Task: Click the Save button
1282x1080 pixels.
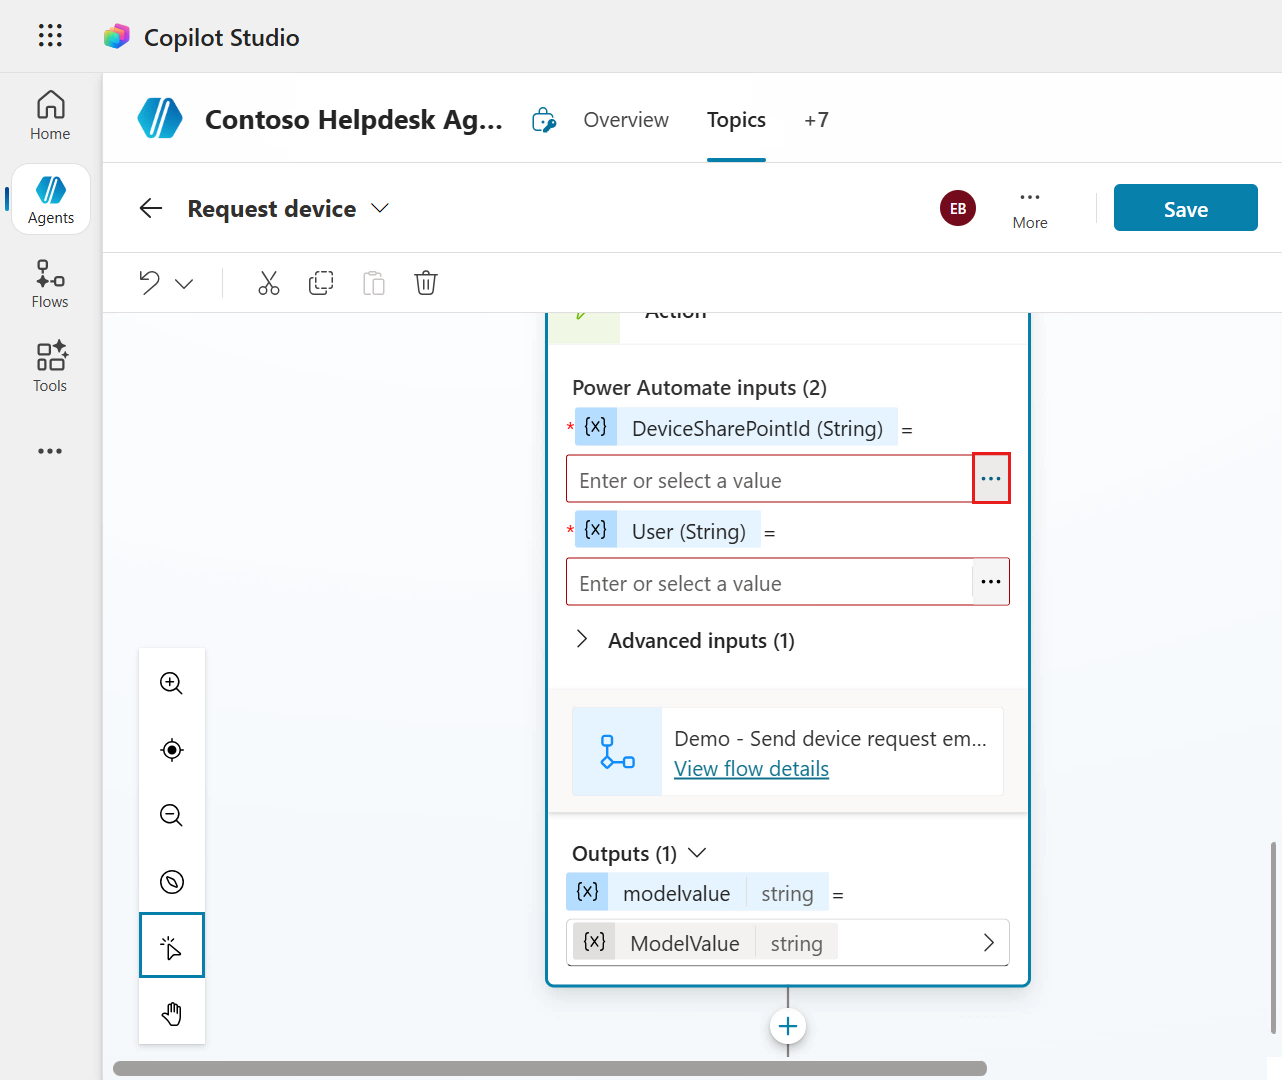Action: tap(1185, 208)
